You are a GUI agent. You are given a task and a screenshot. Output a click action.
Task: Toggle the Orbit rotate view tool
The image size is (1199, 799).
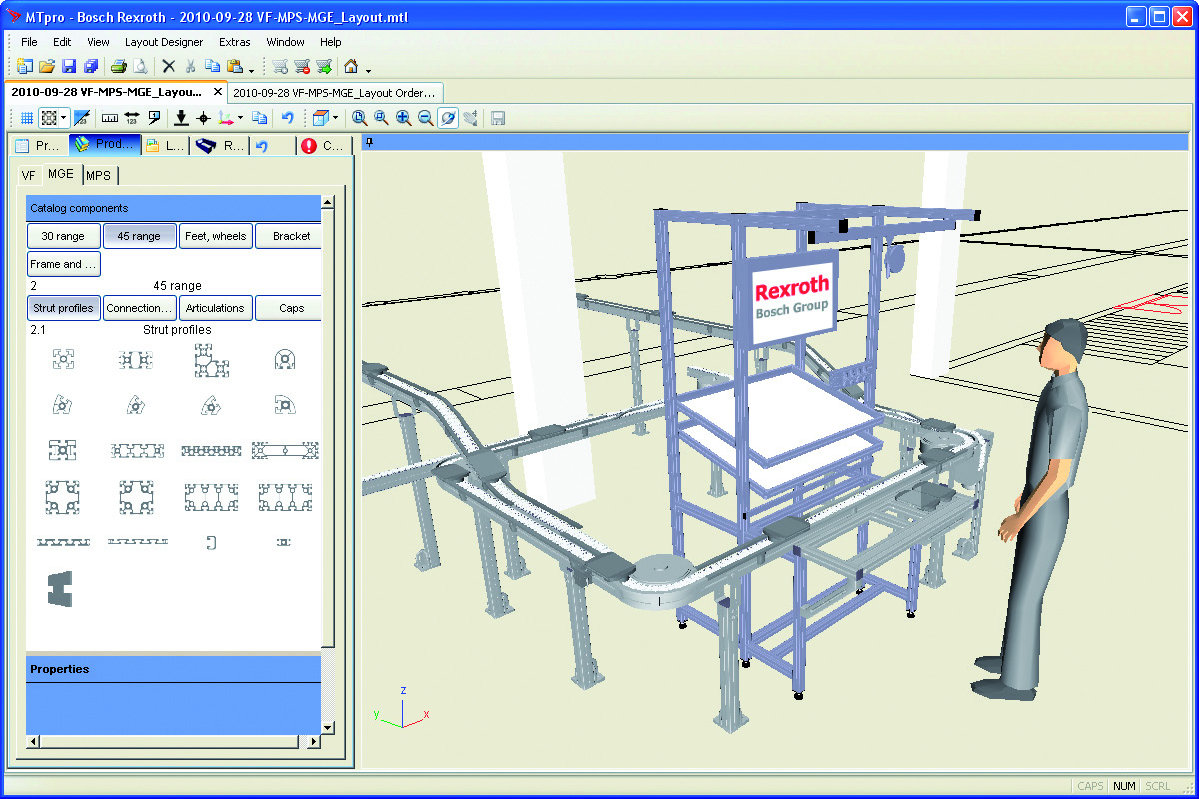[449, 117]
